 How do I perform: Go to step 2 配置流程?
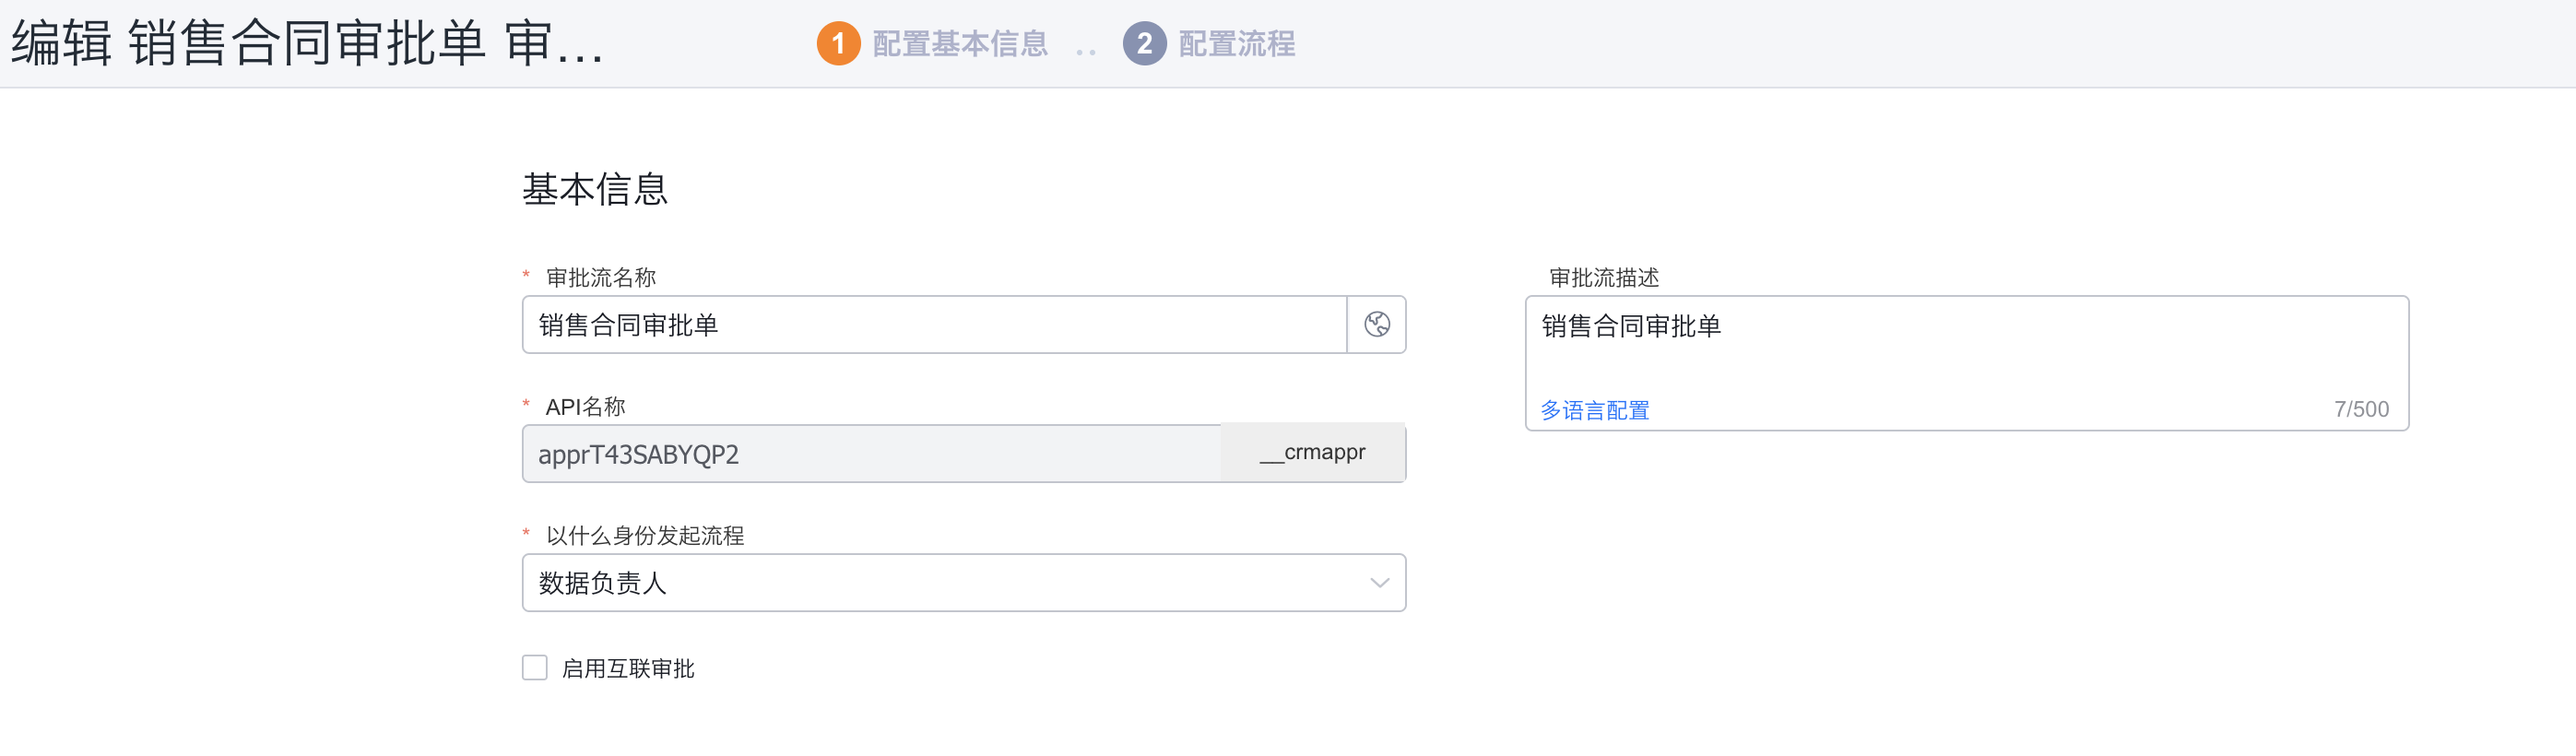(x=1208, y=43)
